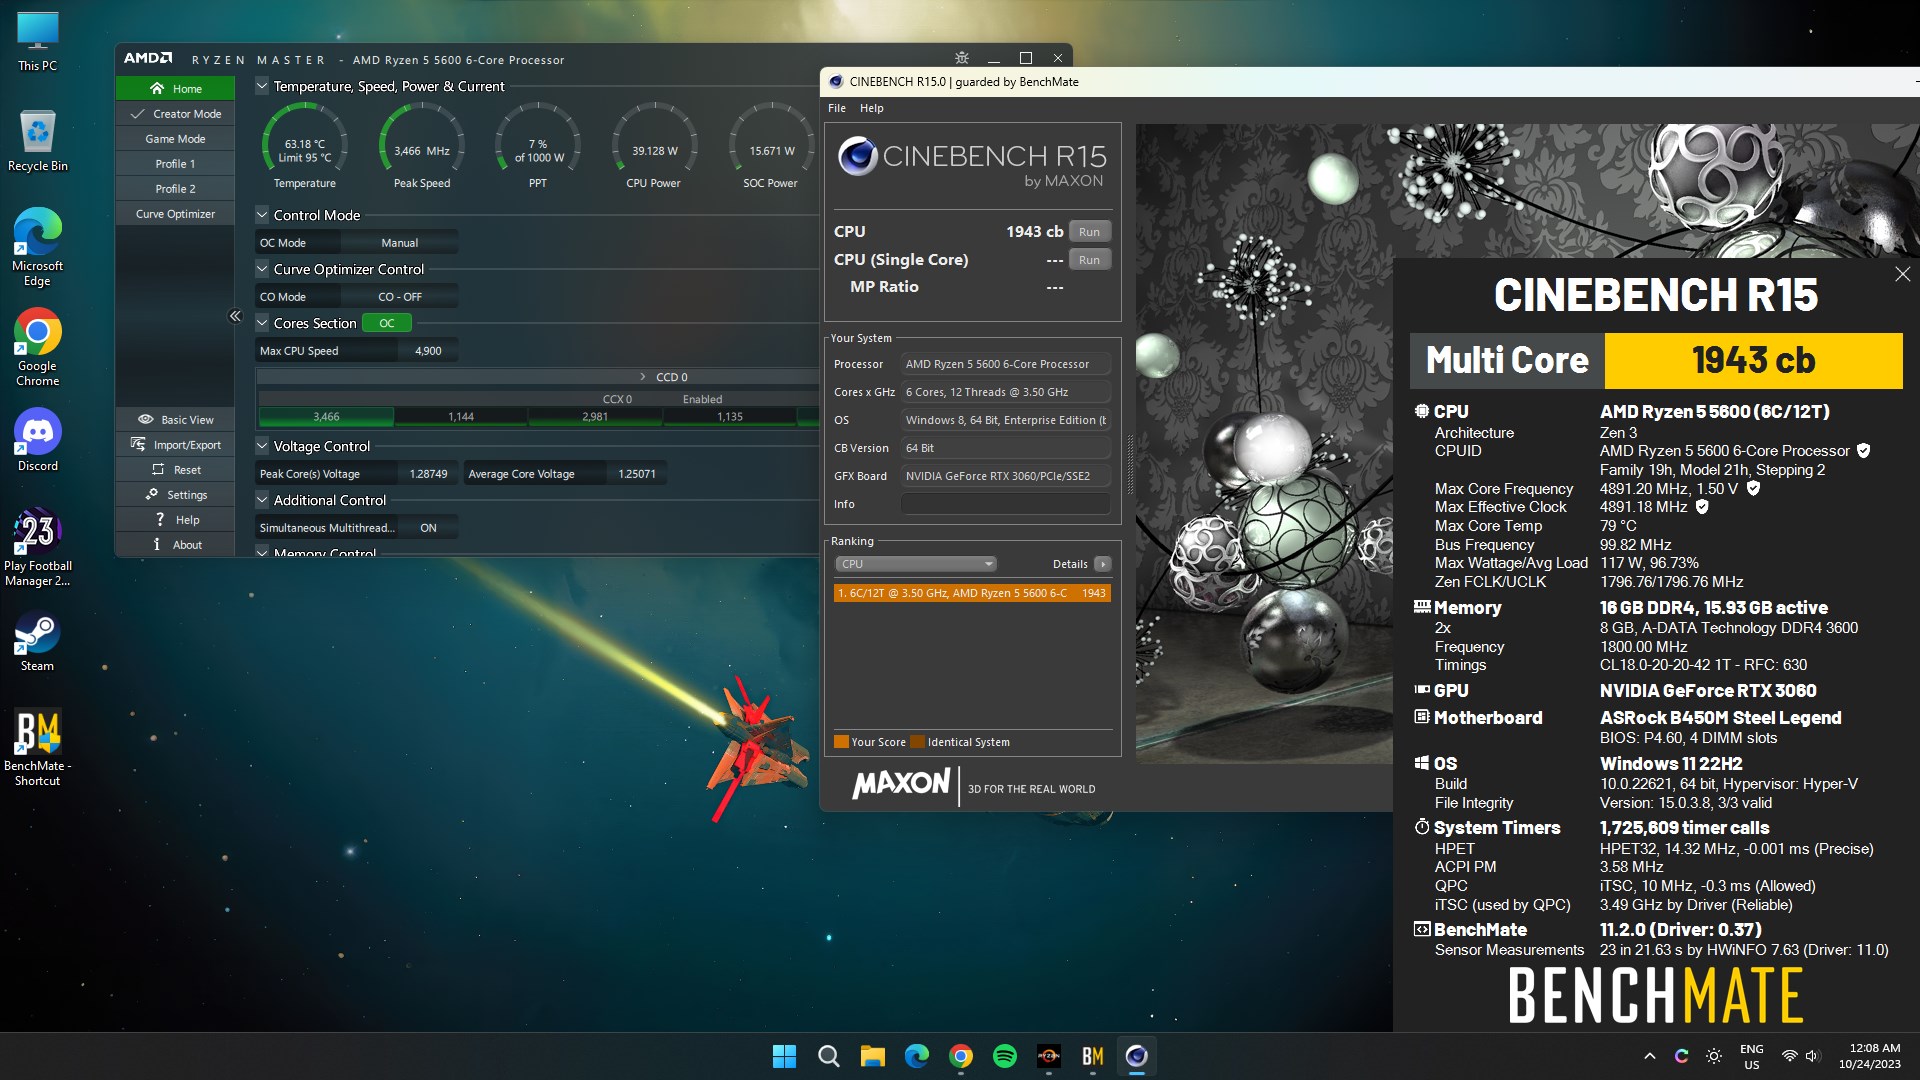The height and width of the screenshot is (1080, 1920).
Task: Collapse the Control Mode section
Action: (x=262, y=214)
